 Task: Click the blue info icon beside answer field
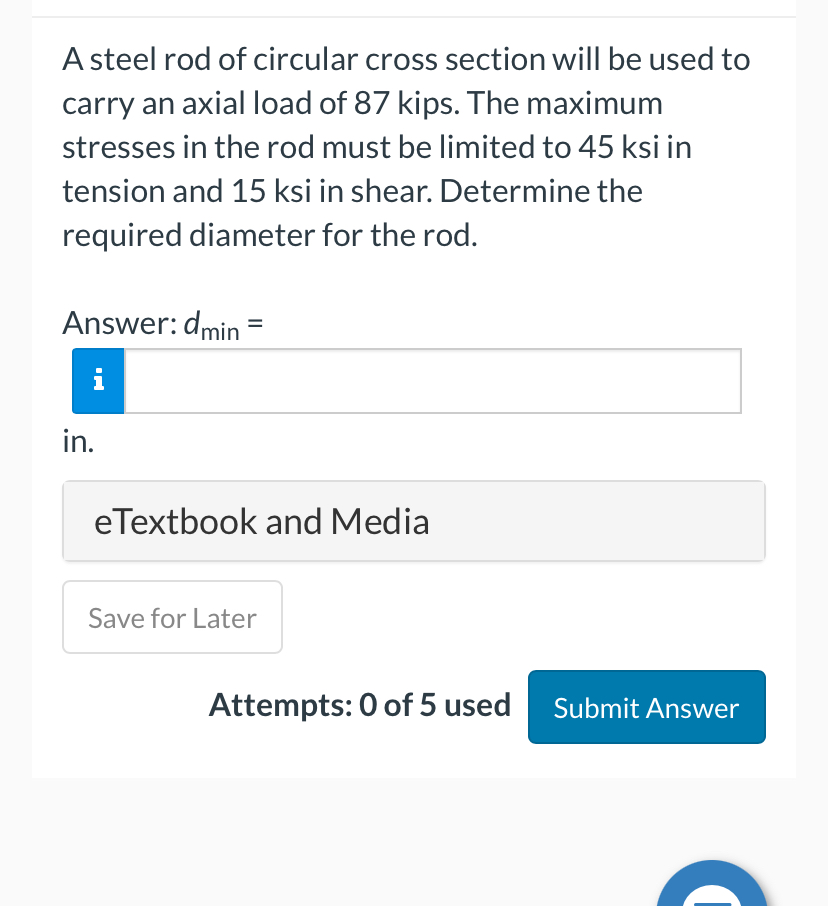98,381
